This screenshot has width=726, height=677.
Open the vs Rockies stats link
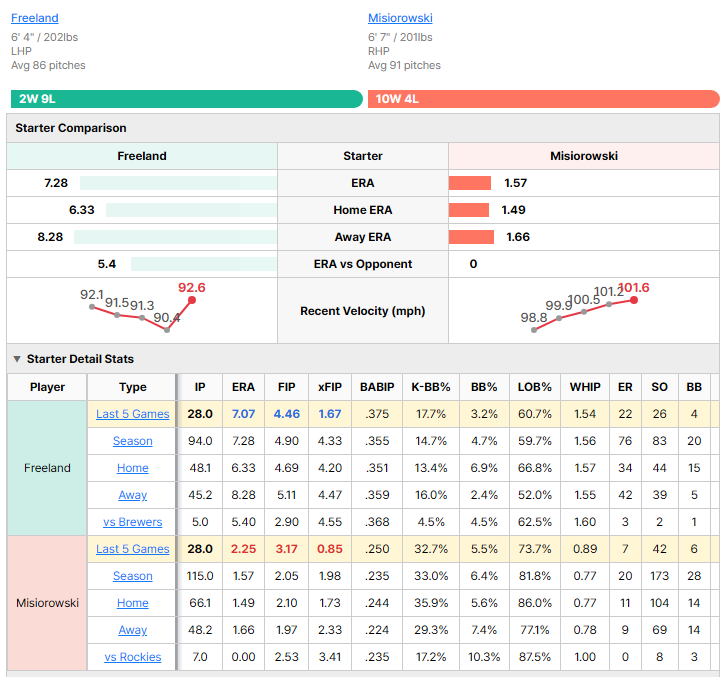(x=132, y=657)
